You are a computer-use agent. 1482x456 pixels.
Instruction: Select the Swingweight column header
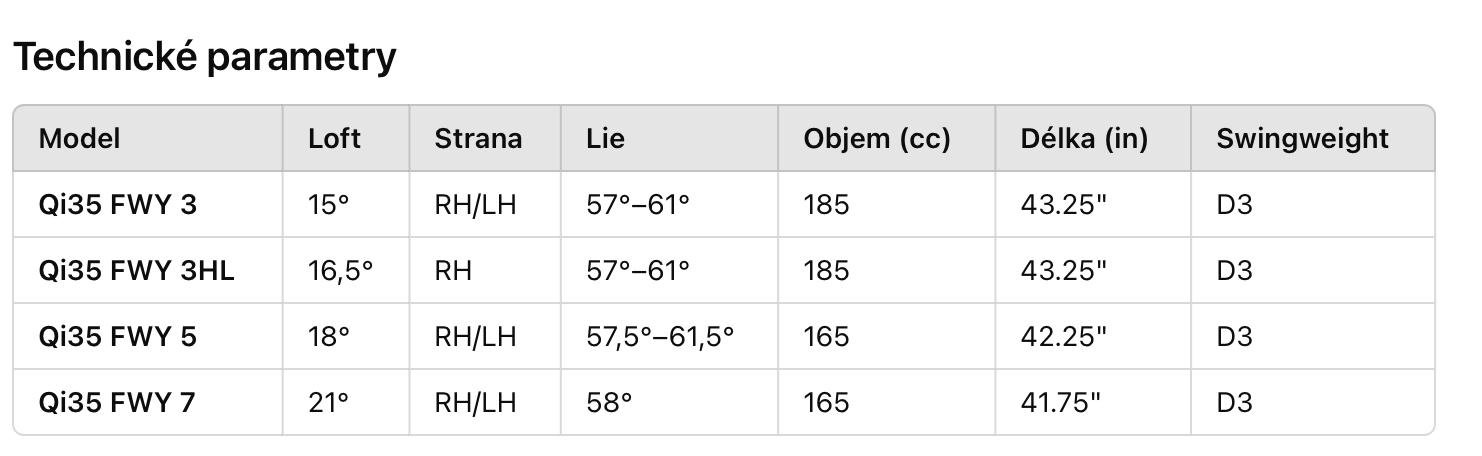pyautogui.click(x=1303, y=138)
